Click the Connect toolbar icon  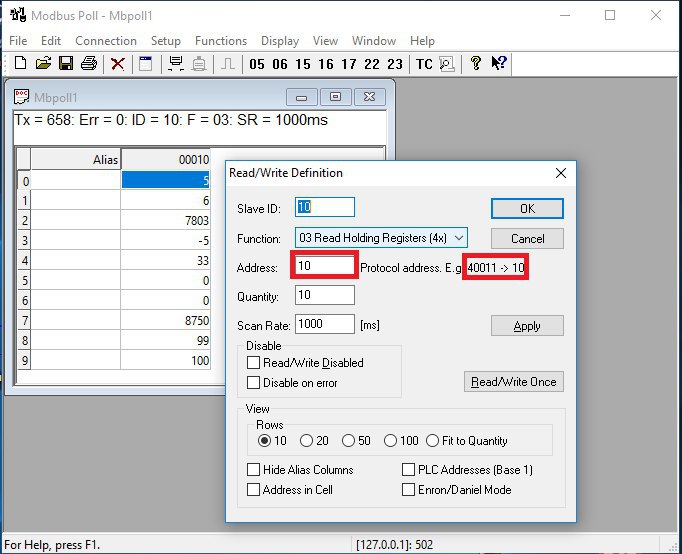tap(176, 63)
